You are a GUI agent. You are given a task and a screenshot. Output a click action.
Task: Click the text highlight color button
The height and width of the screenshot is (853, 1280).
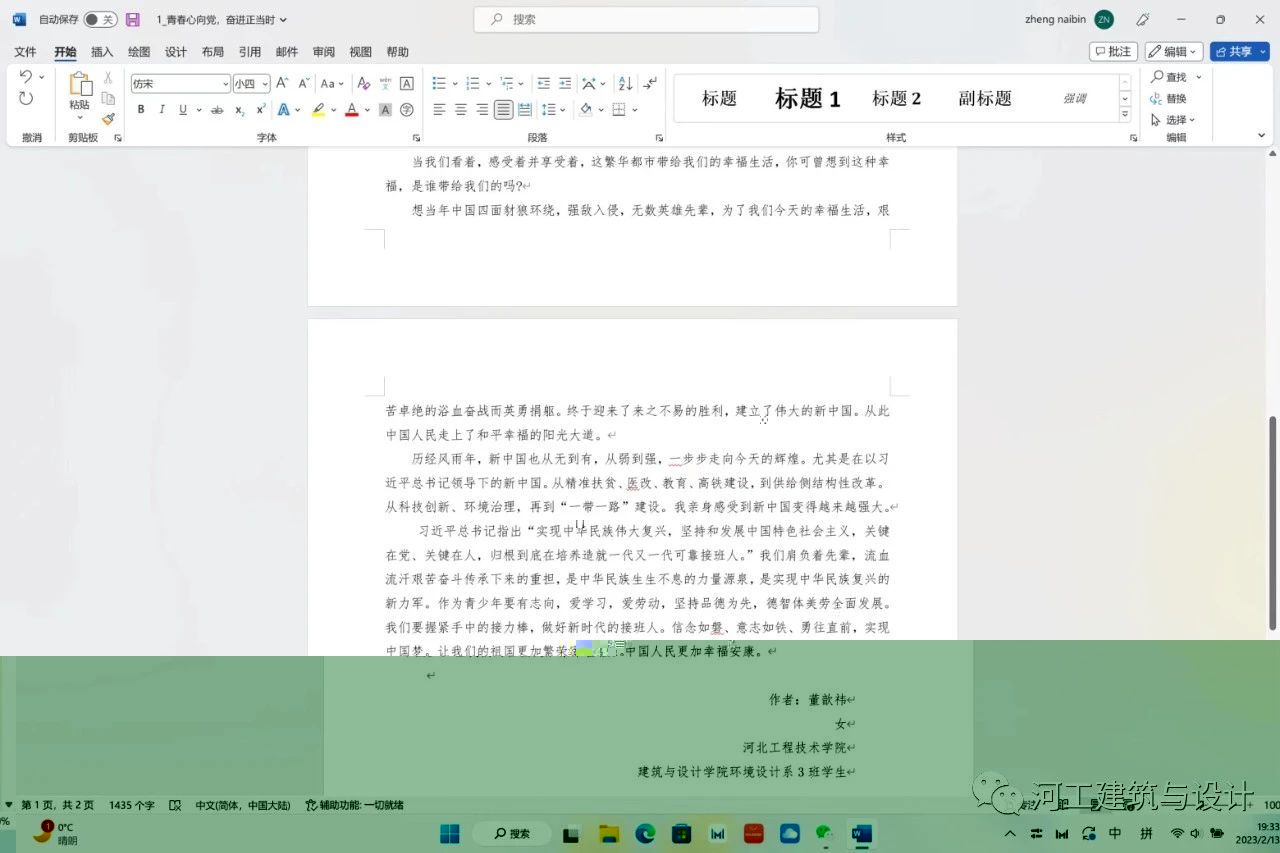pos(318,110)
